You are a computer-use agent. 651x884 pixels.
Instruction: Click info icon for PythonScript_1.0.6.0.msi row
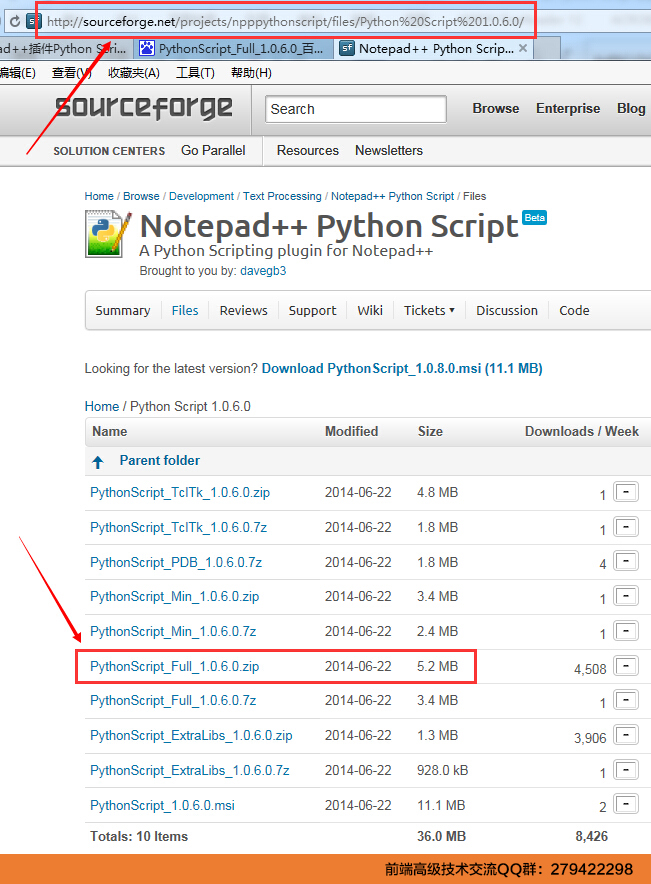[626, 804]
